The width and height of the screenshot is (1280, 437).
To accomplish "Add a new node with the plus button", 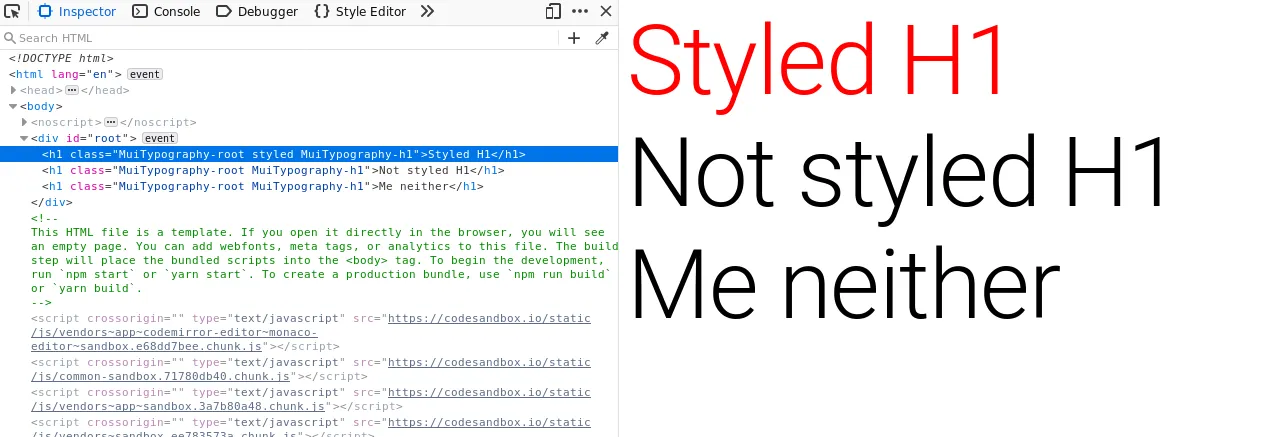I will (574, 38).
